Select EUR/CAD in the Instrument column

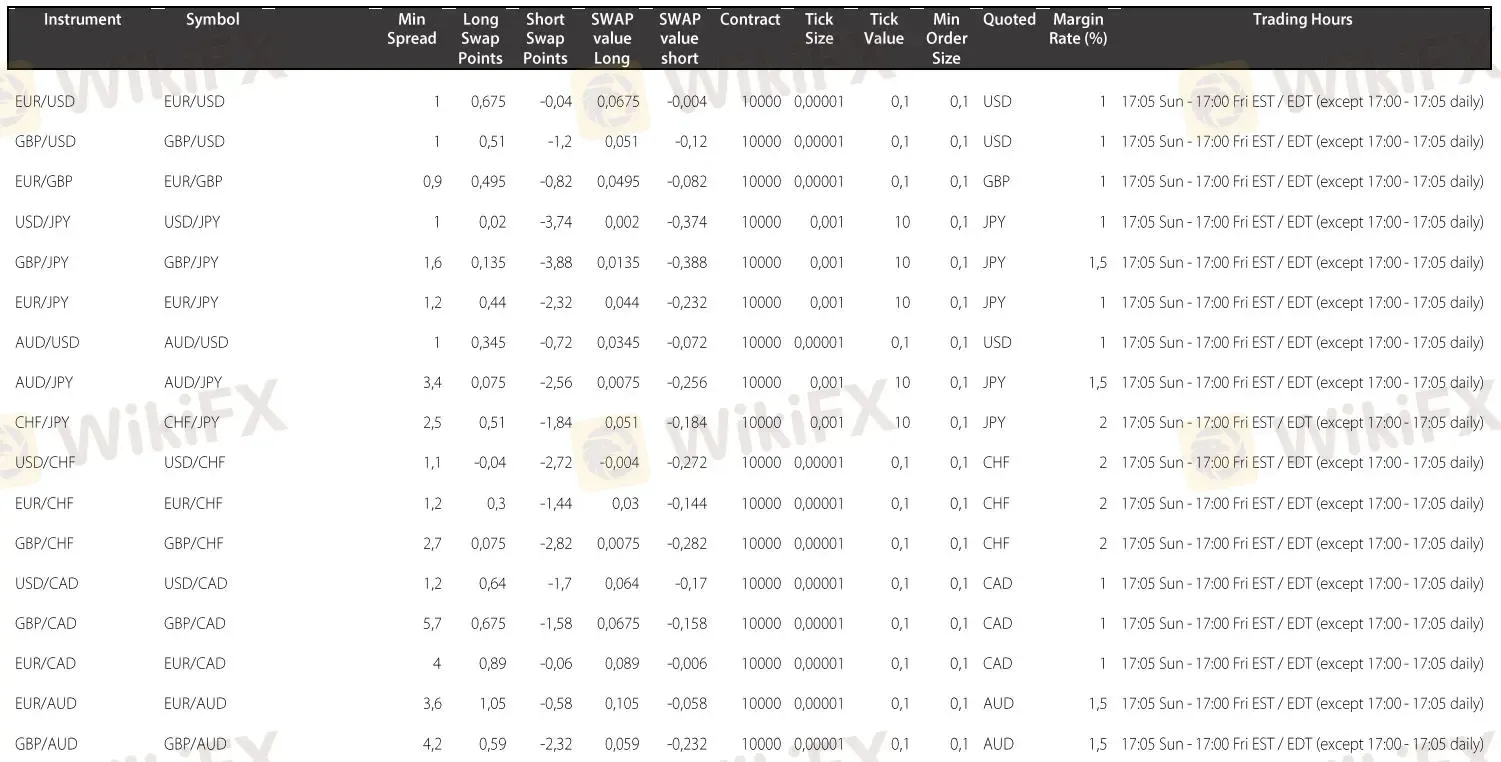pos(45,663)
